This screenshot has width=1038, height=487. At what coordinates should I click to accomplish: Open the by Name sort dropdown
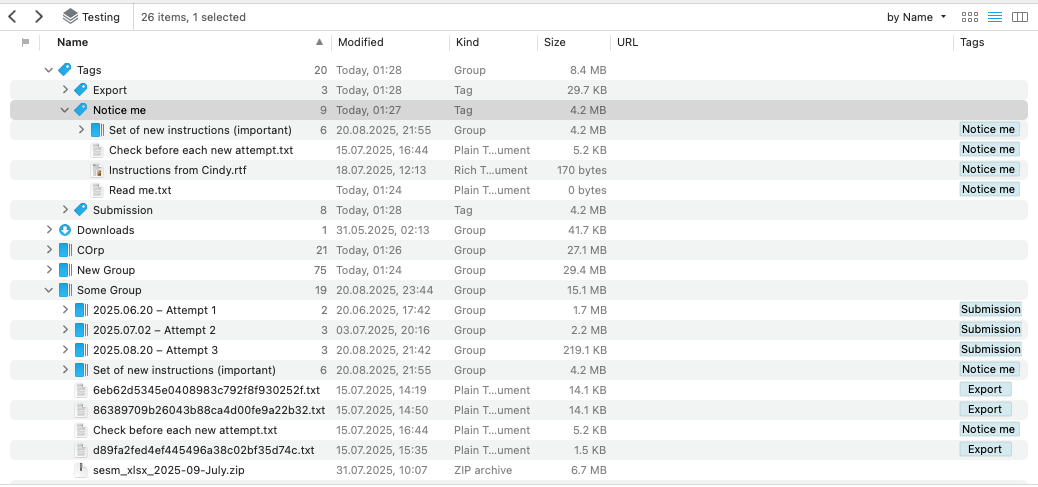tap(915, 17)
